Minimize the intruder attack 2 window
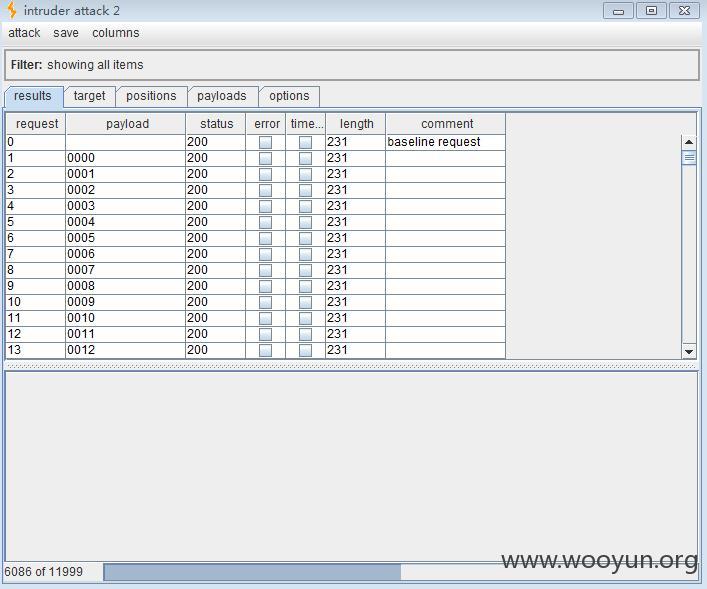707x589 pixels. click(618, 11)
